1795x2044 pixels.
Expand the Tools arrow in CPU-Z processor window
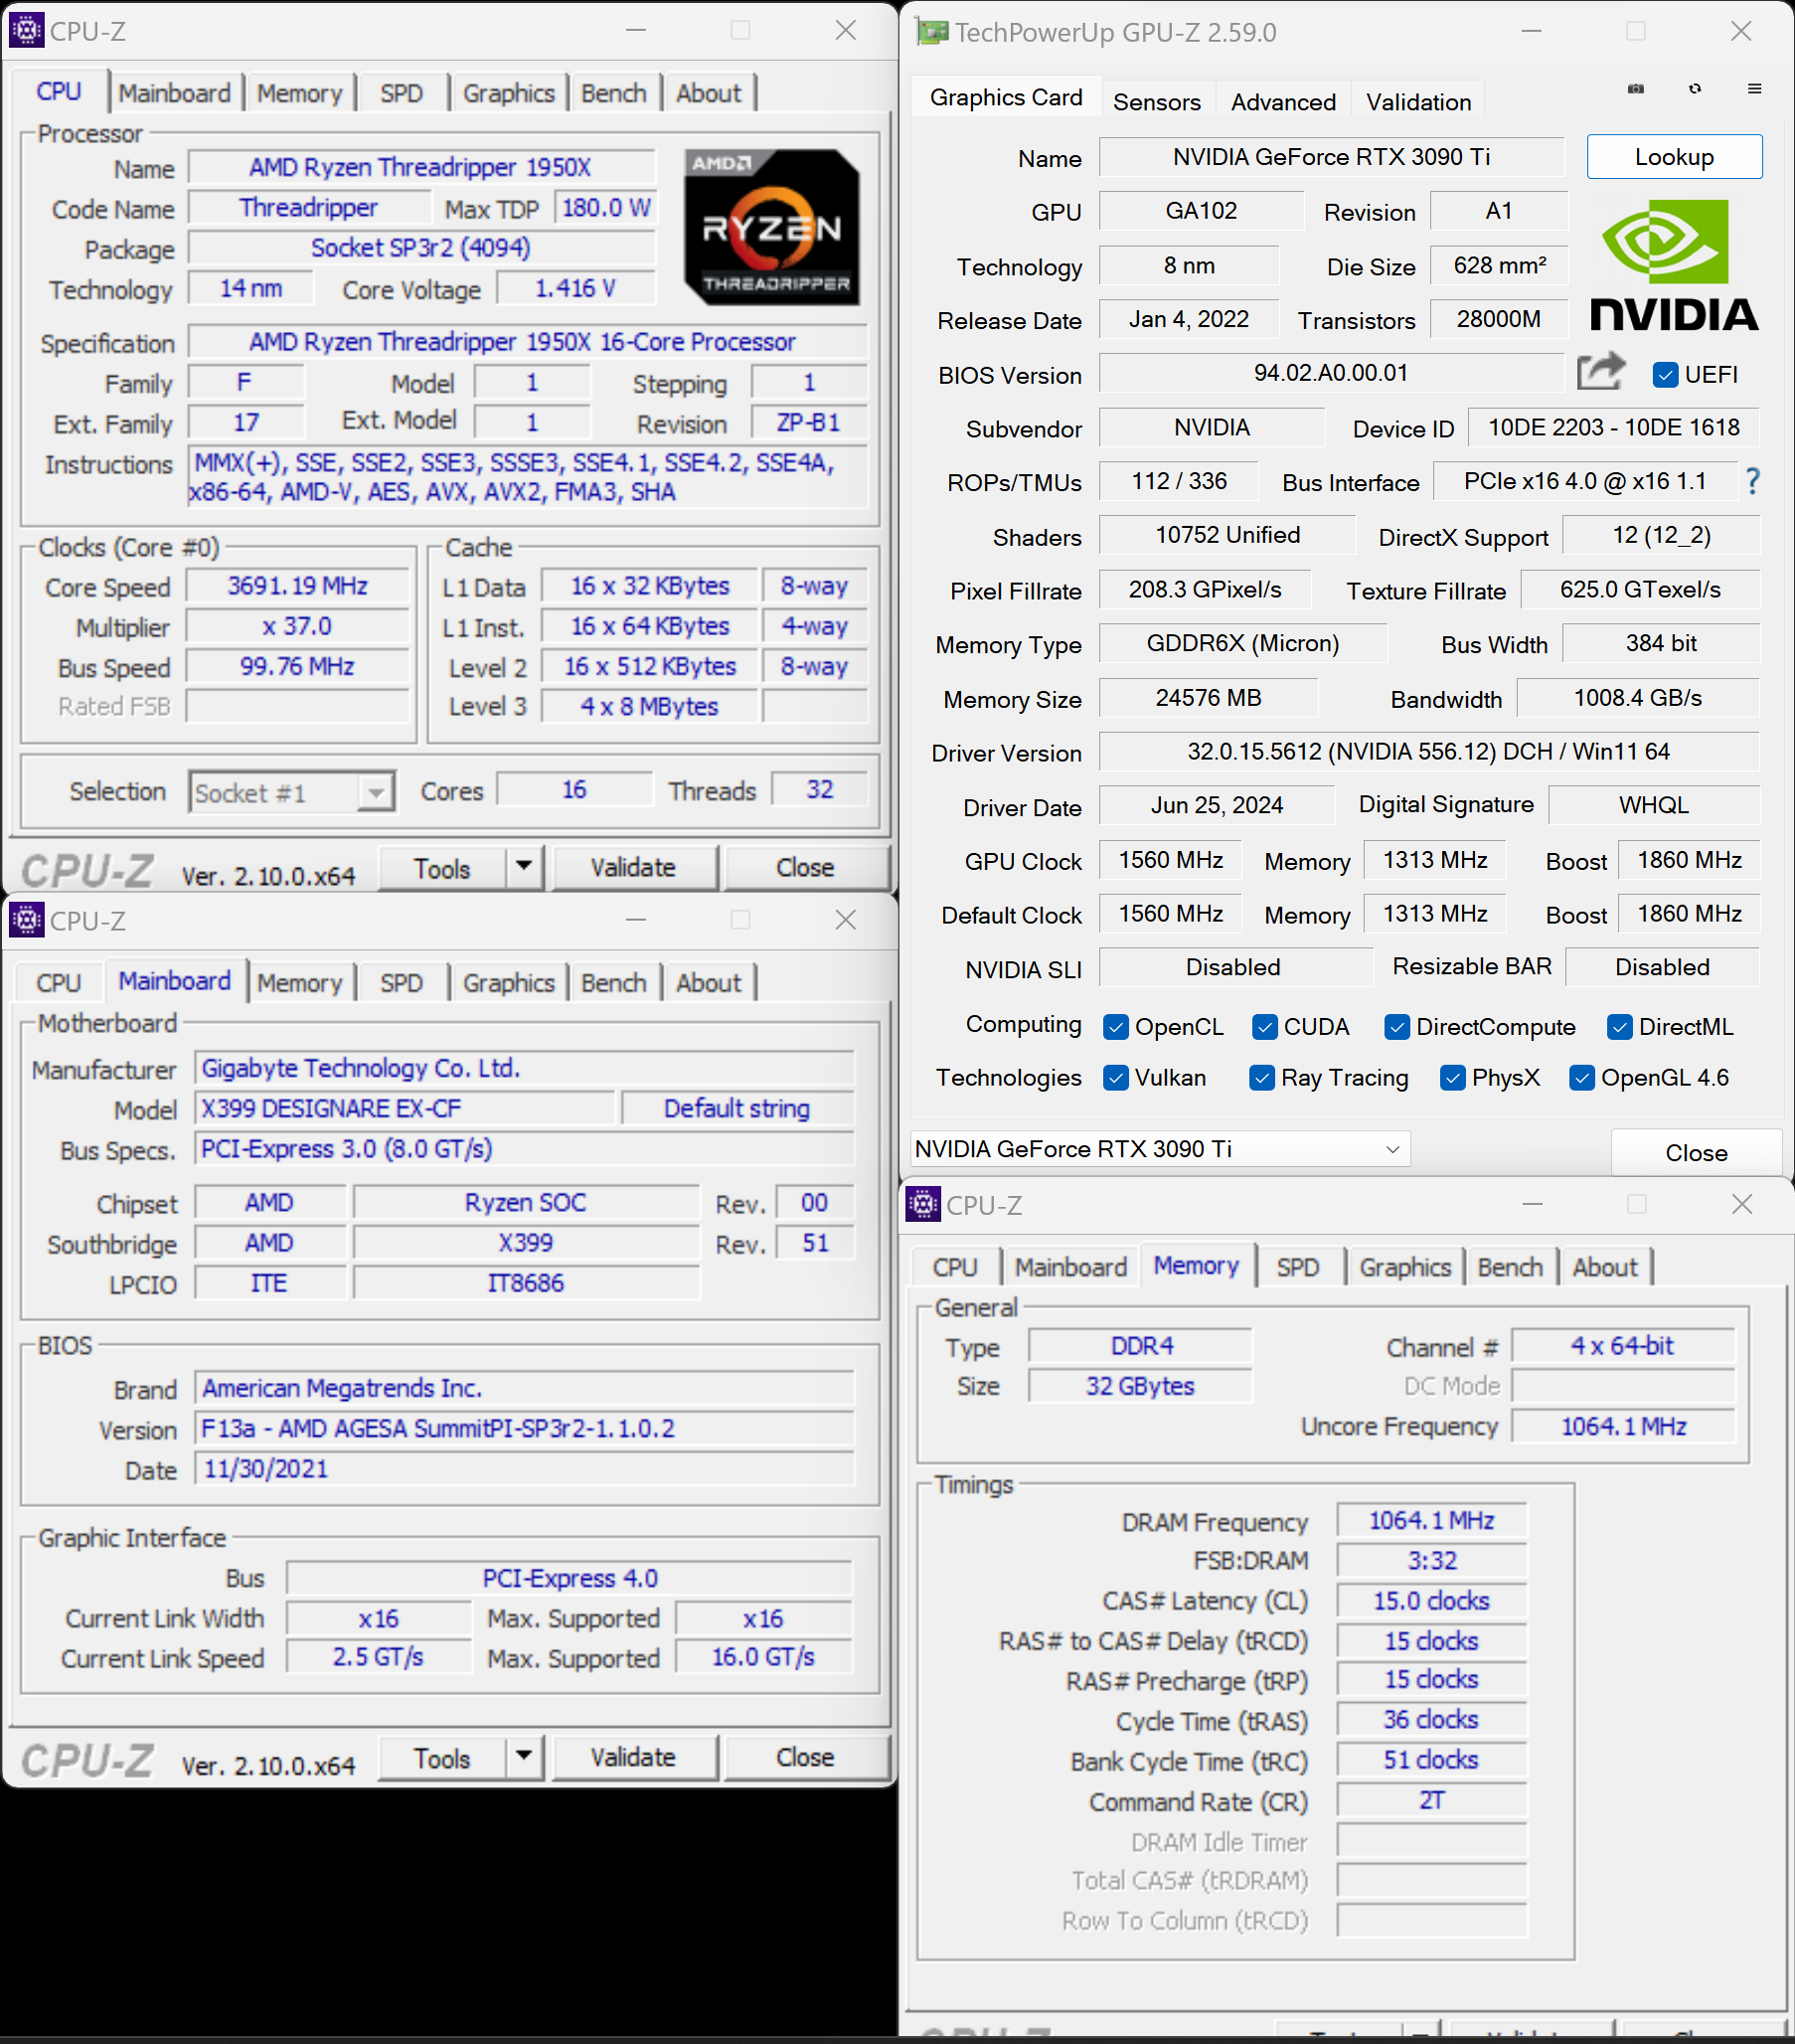524,867
